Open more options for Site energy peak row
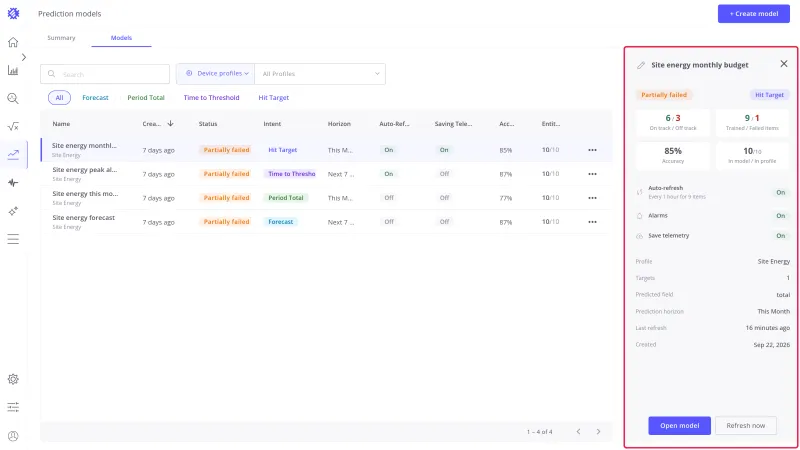The image size is (800, 450). click(592, 174)
